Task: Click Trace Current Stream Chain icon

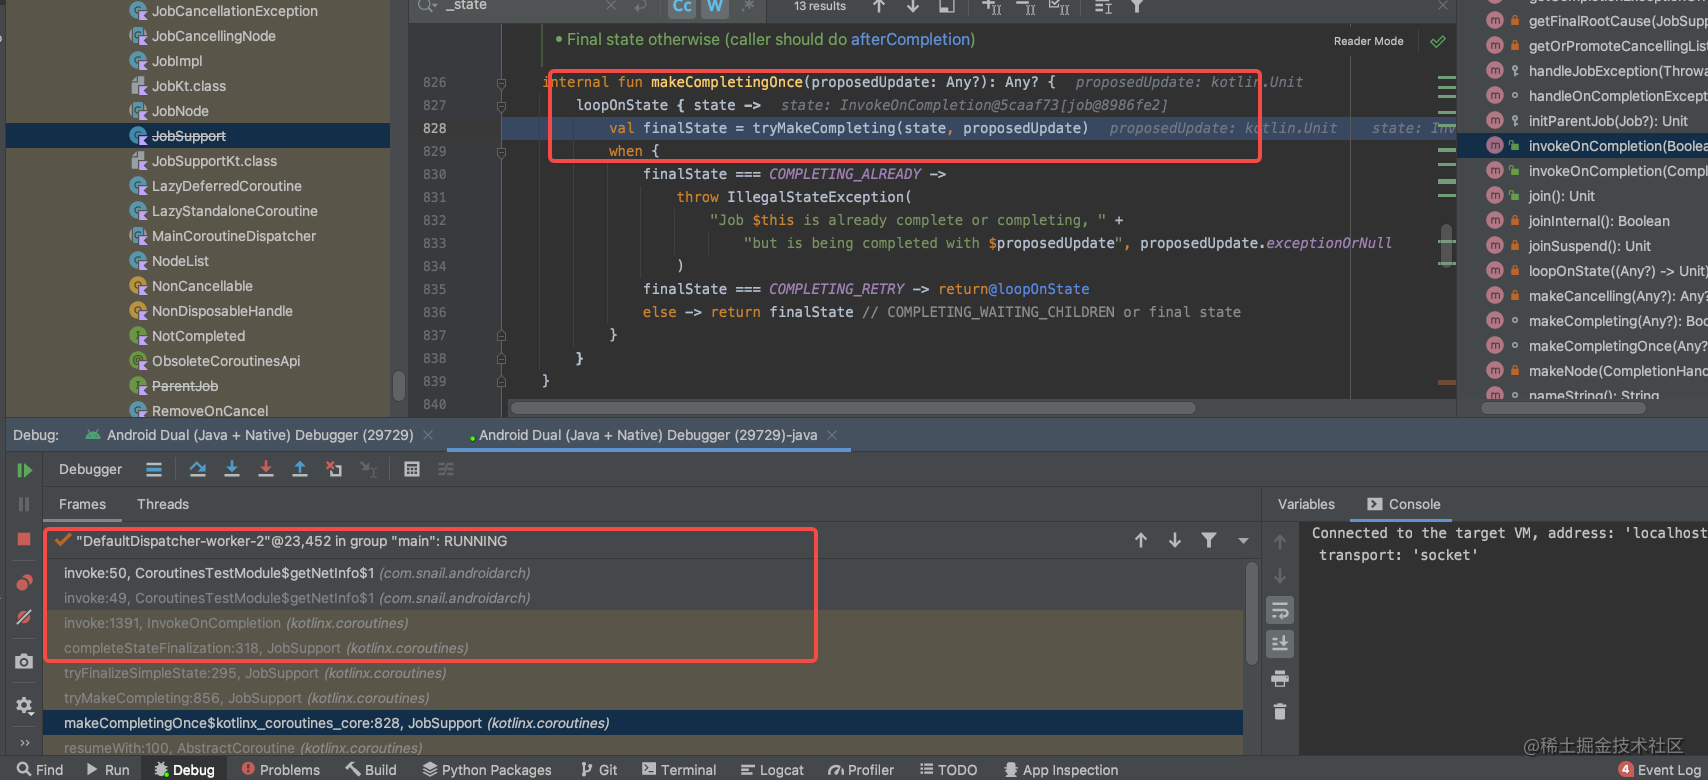Action: [x=446, y=469]
